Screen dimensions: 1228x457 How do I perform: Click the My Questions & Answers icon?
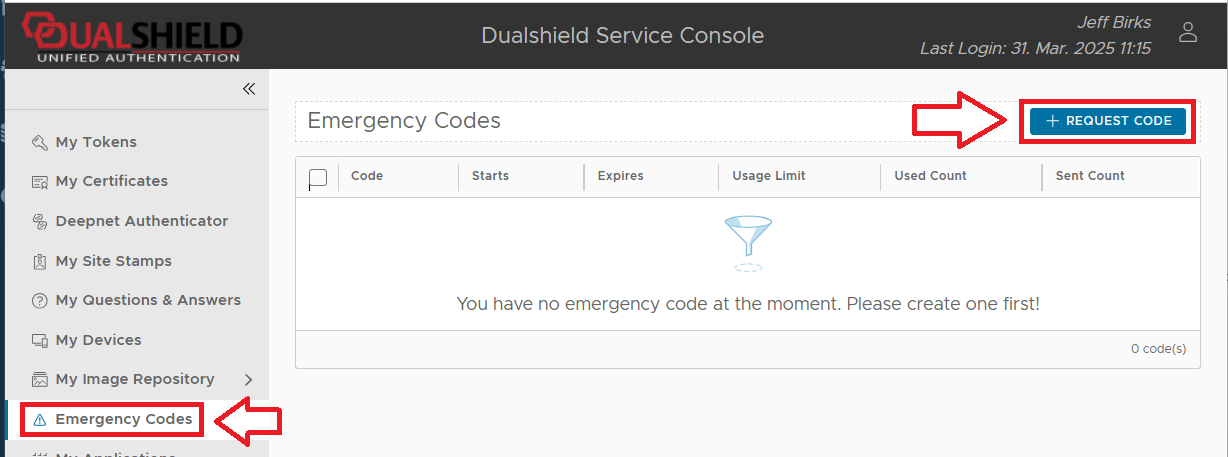click(40, 301)
